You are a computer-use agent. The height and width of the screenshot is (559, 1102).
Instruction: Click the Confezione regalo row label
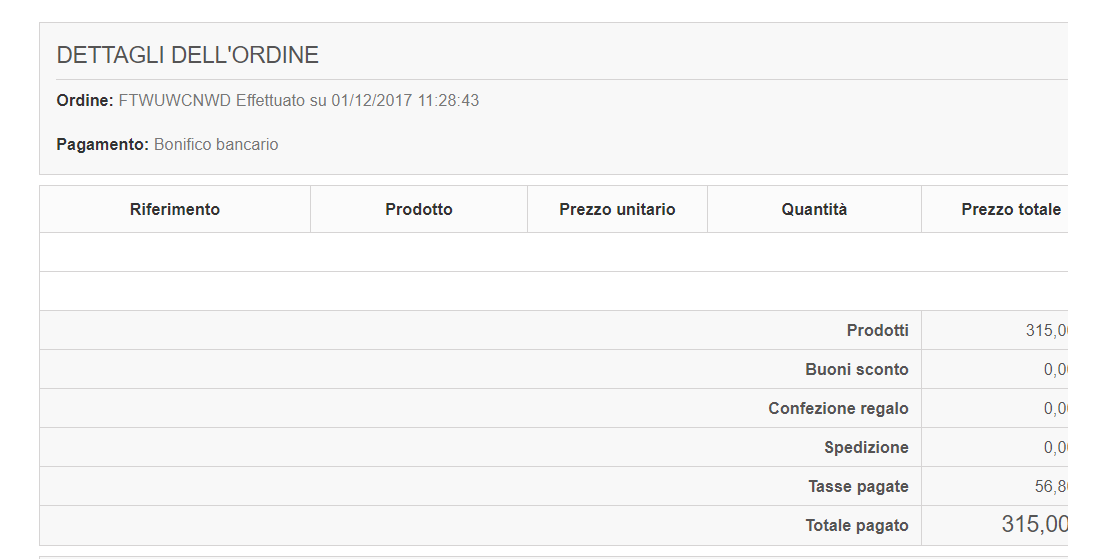coord(838,408)
